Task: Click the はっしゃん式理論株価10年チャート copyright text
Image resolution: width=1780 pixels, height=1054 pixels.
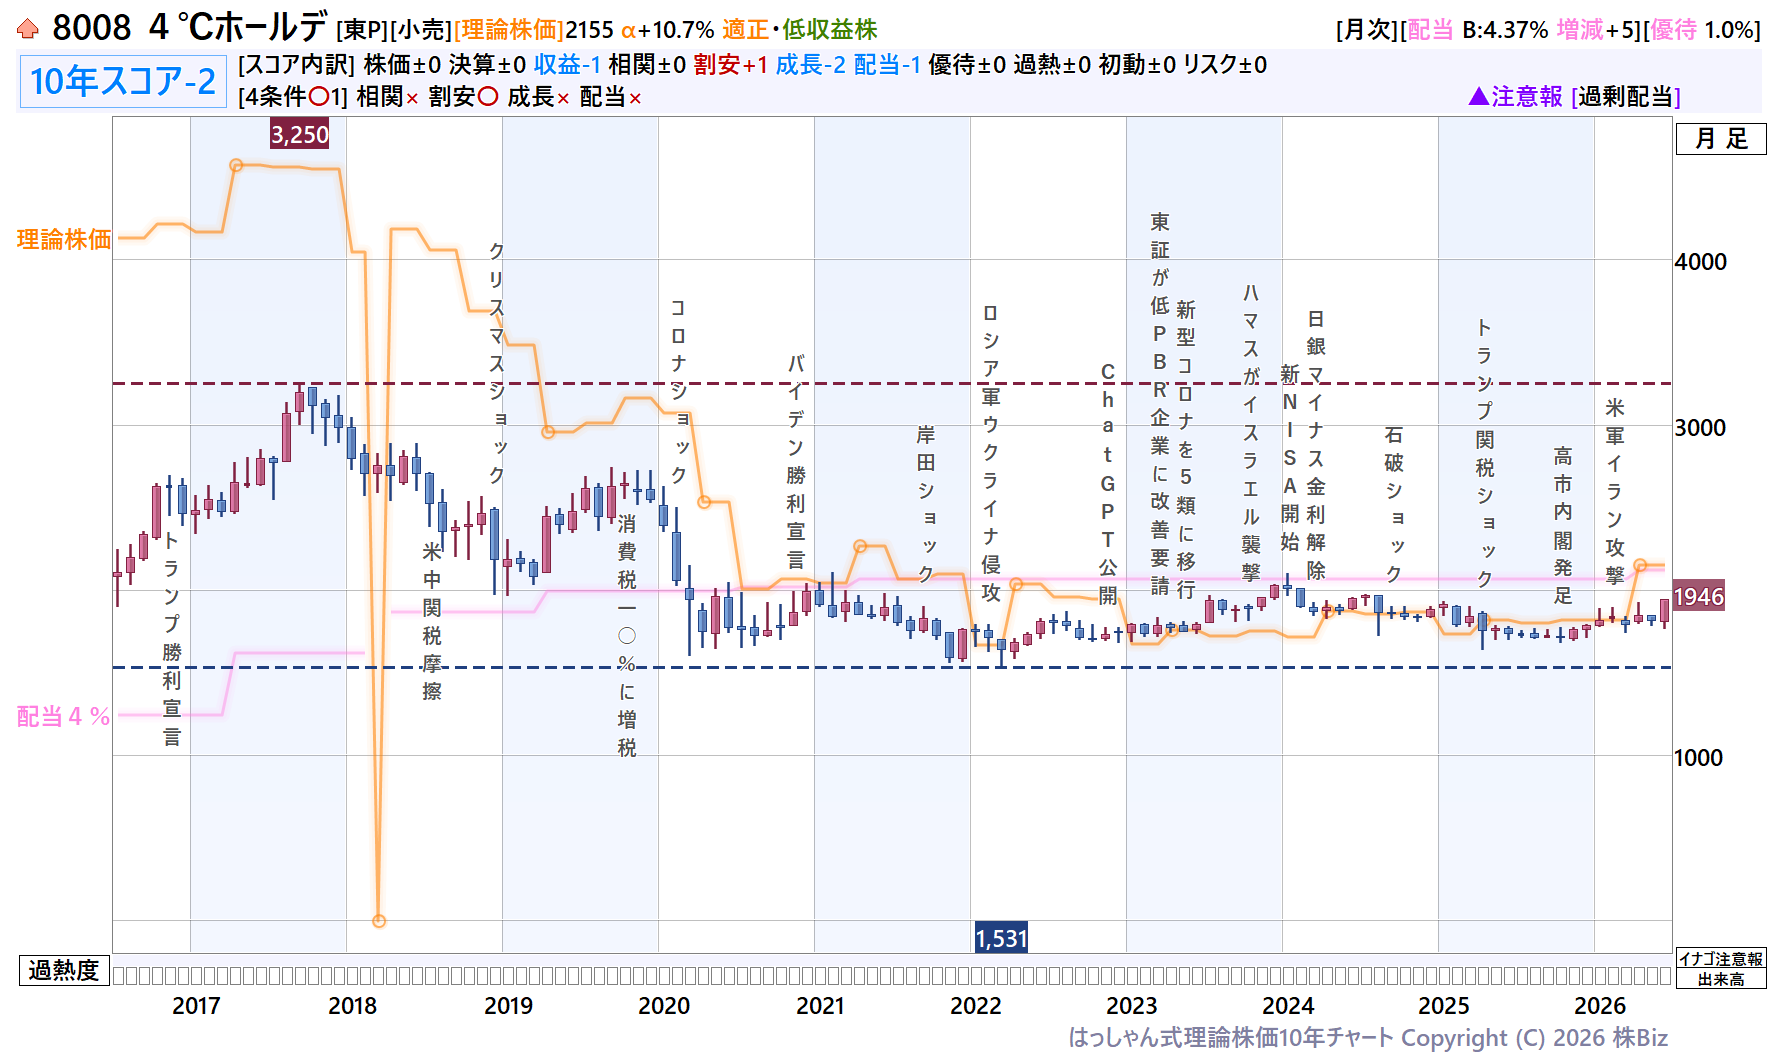Action: [x=1368, y=1038]
